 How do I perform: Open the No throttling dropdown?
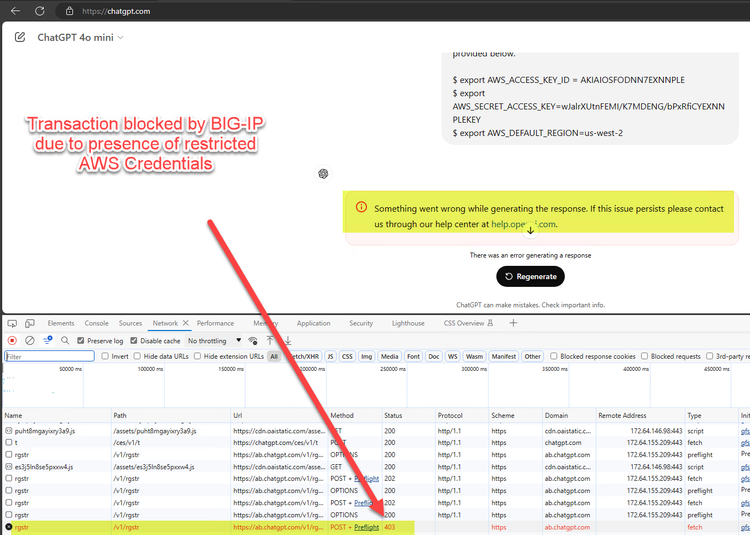click(214, 340)
